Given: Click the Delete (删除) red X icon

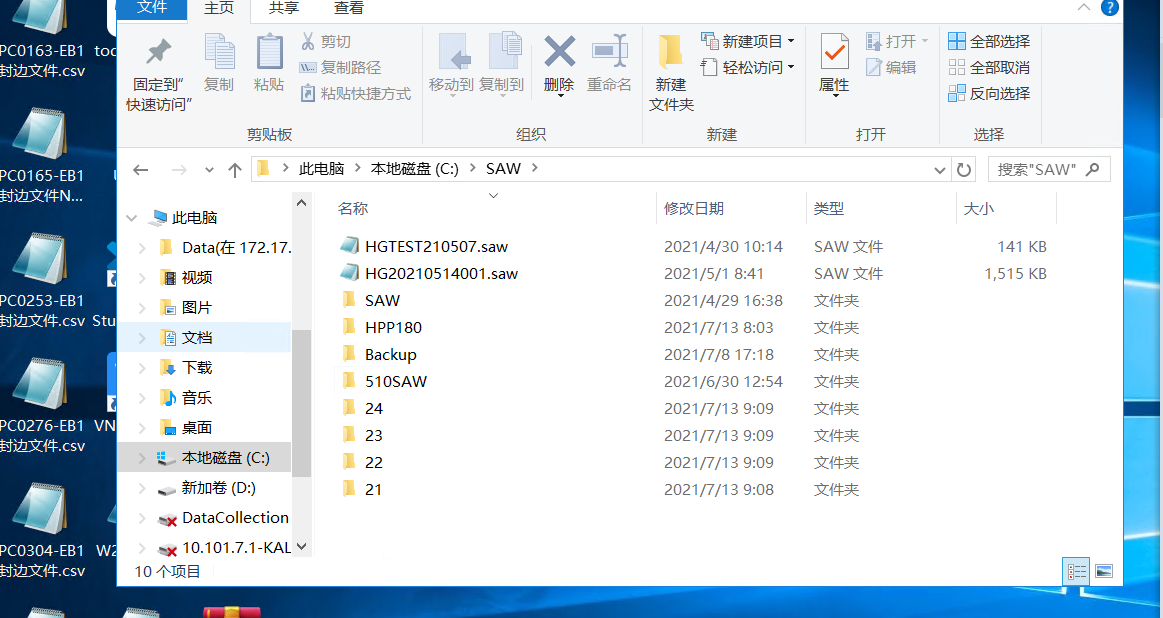Looking at the screenshot, I should [x=559, y=53].
